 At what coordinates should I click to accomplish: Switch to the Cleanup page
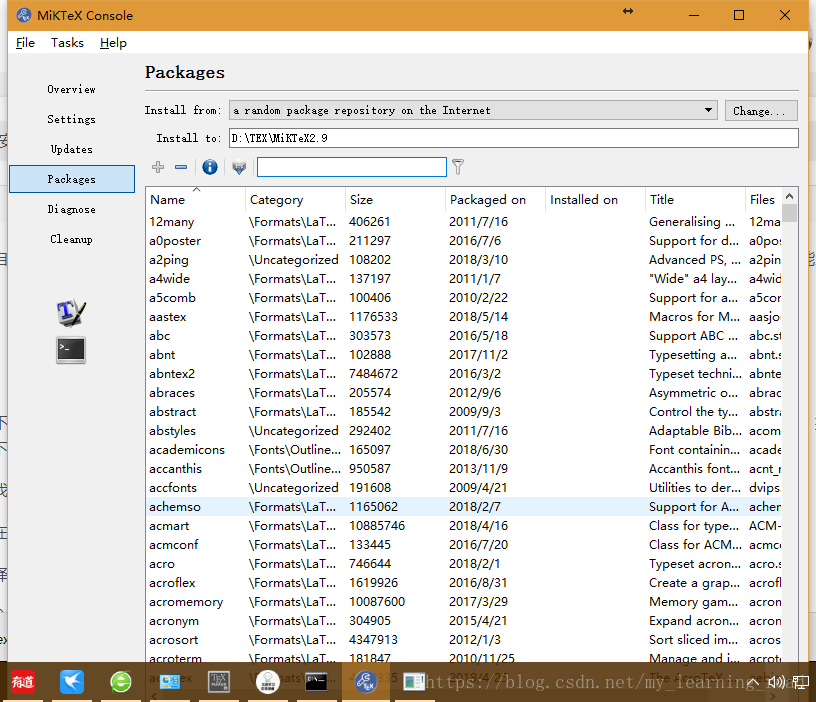(x=71, y=239)
